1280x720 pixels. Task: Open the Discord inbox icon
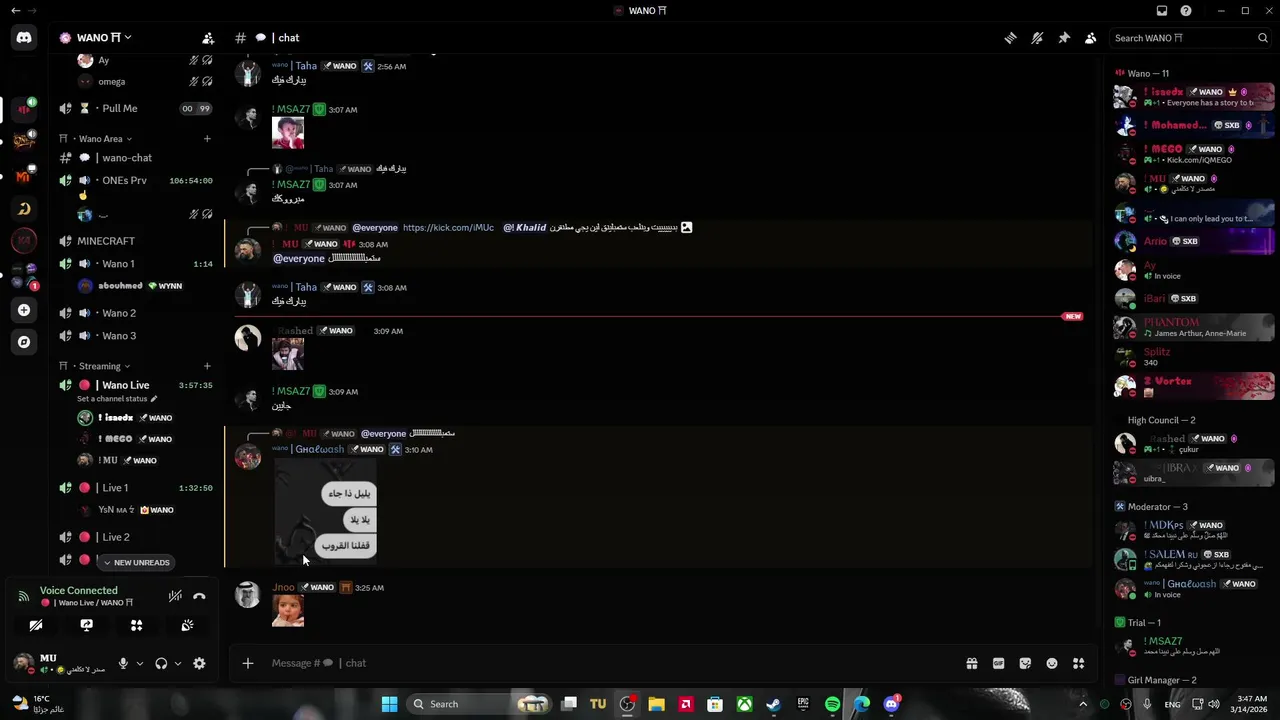point(1162,11)
